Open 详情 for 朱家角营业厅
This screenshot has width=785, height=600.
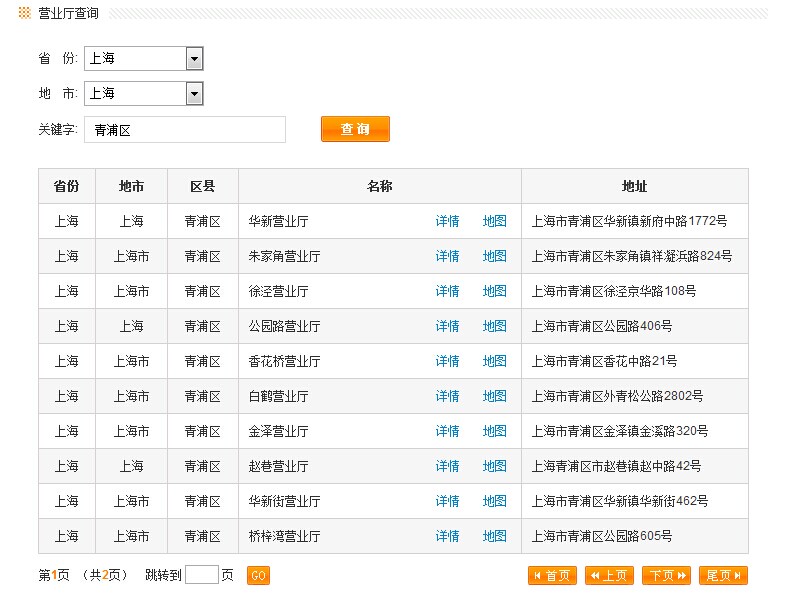447,256
